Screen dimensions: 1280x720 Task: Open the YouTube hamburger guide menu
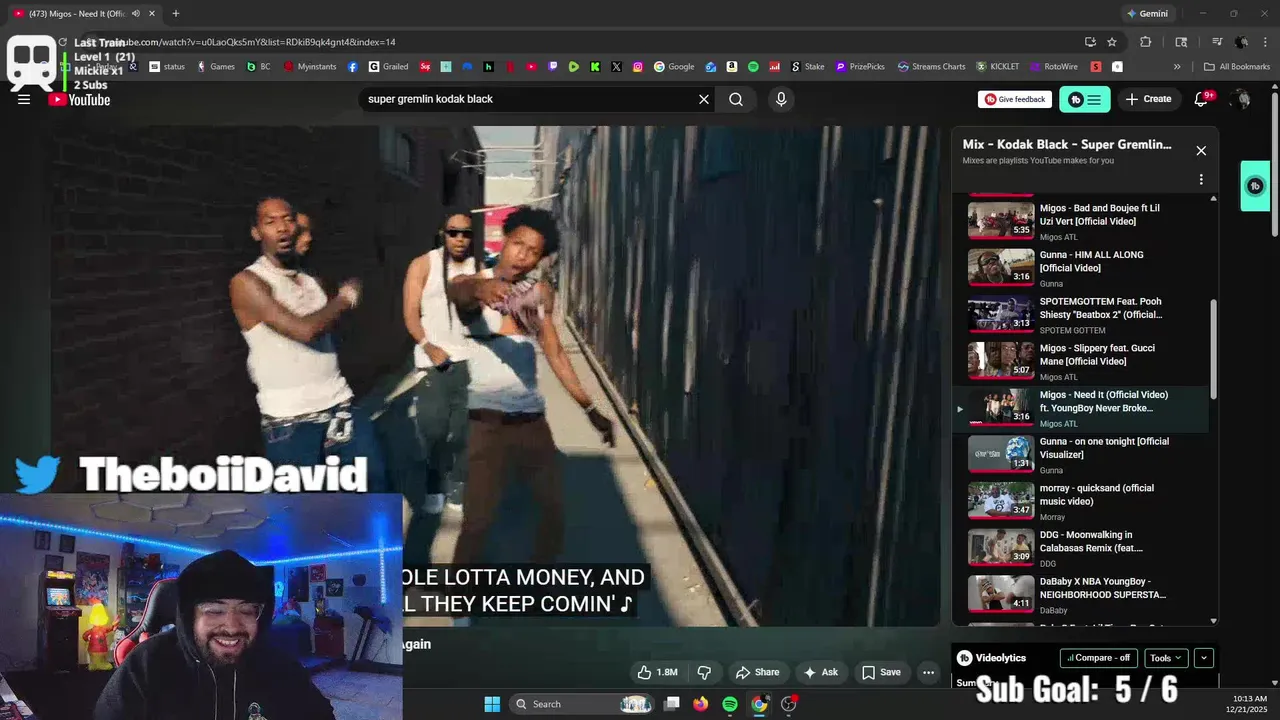[x=24, y=99]
